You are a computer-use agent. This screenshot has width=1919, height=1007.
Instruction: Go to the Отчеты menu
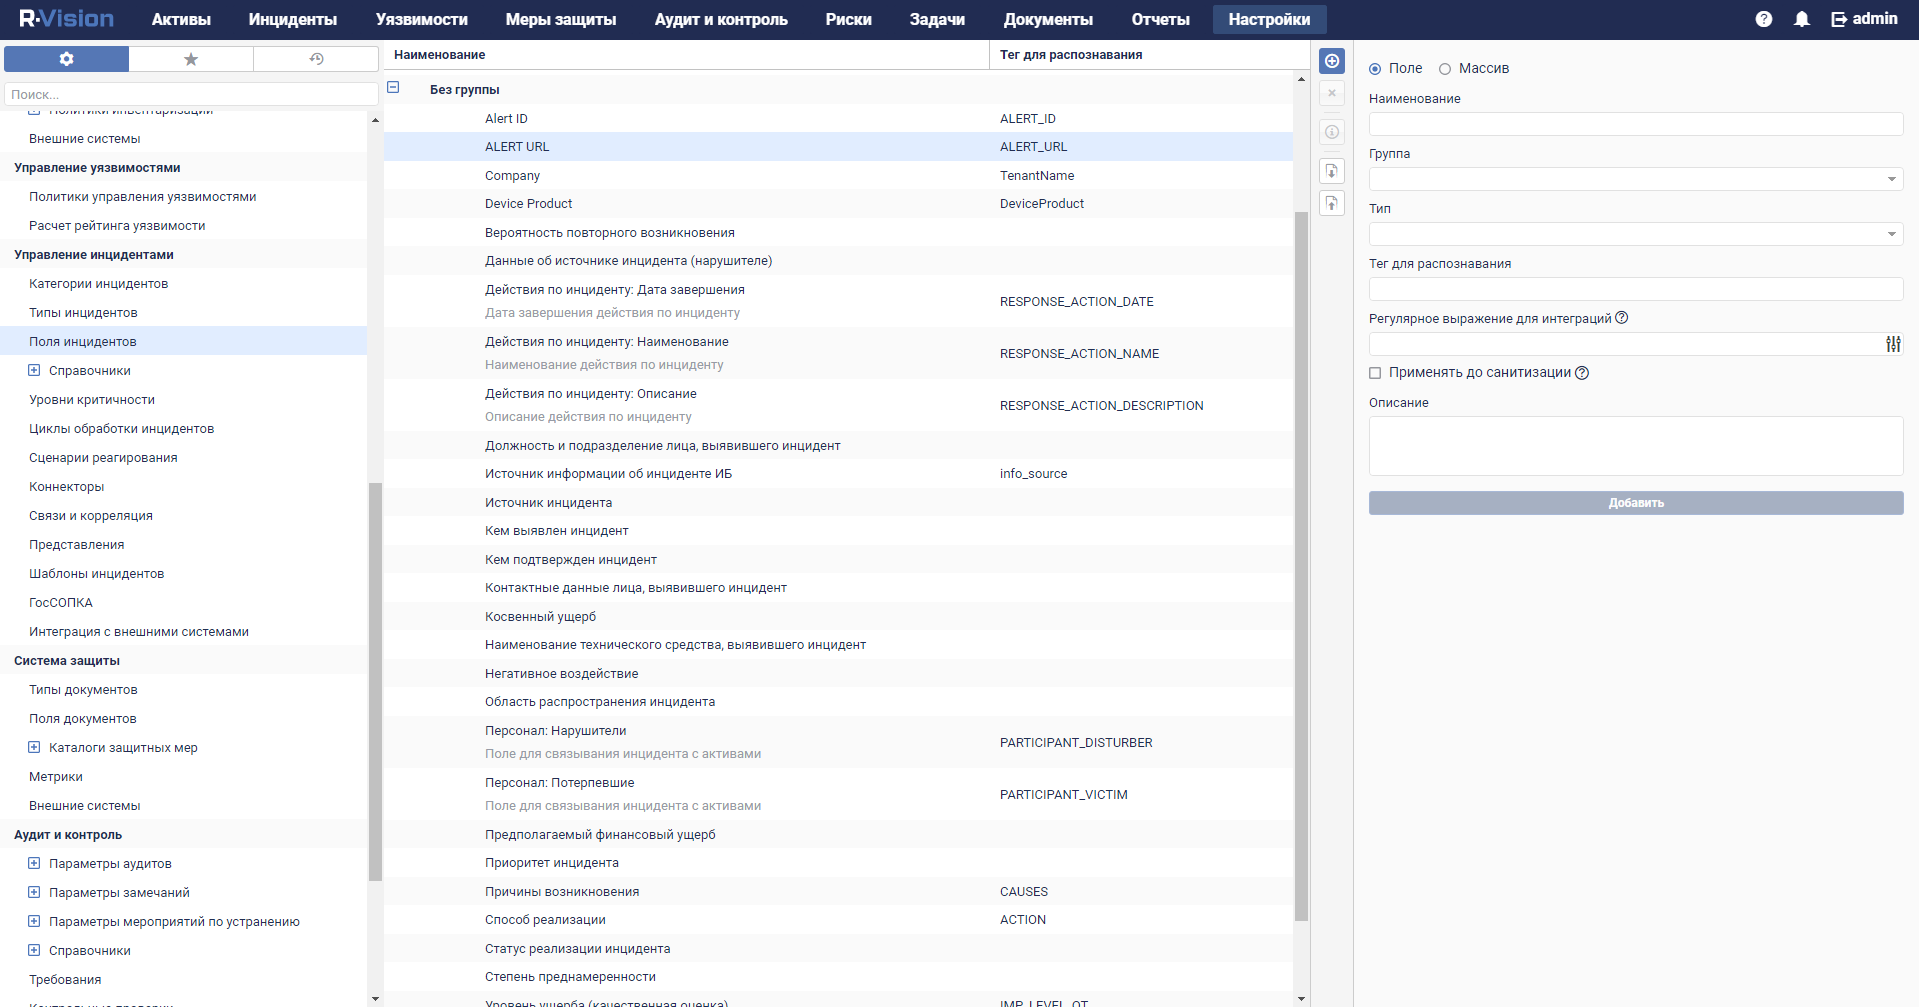[1160, 19]
